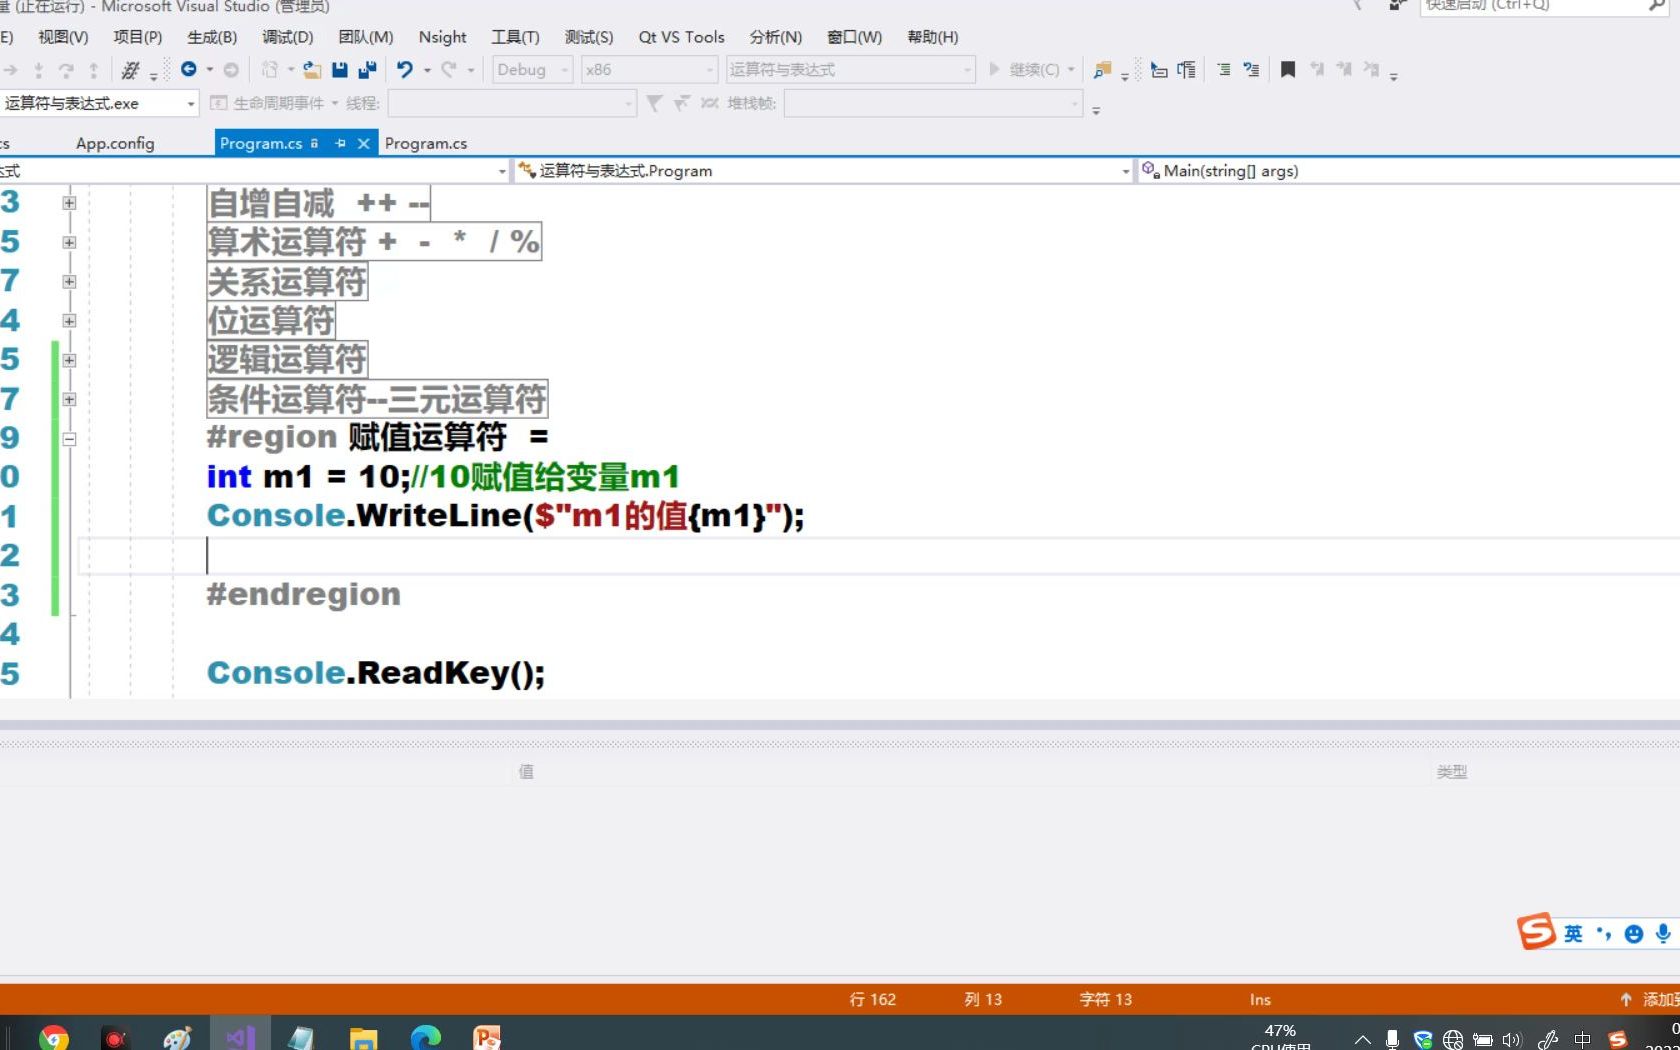Expand the 位运算符 region
Screen dimensions: 1680x1050
point(69,321)
